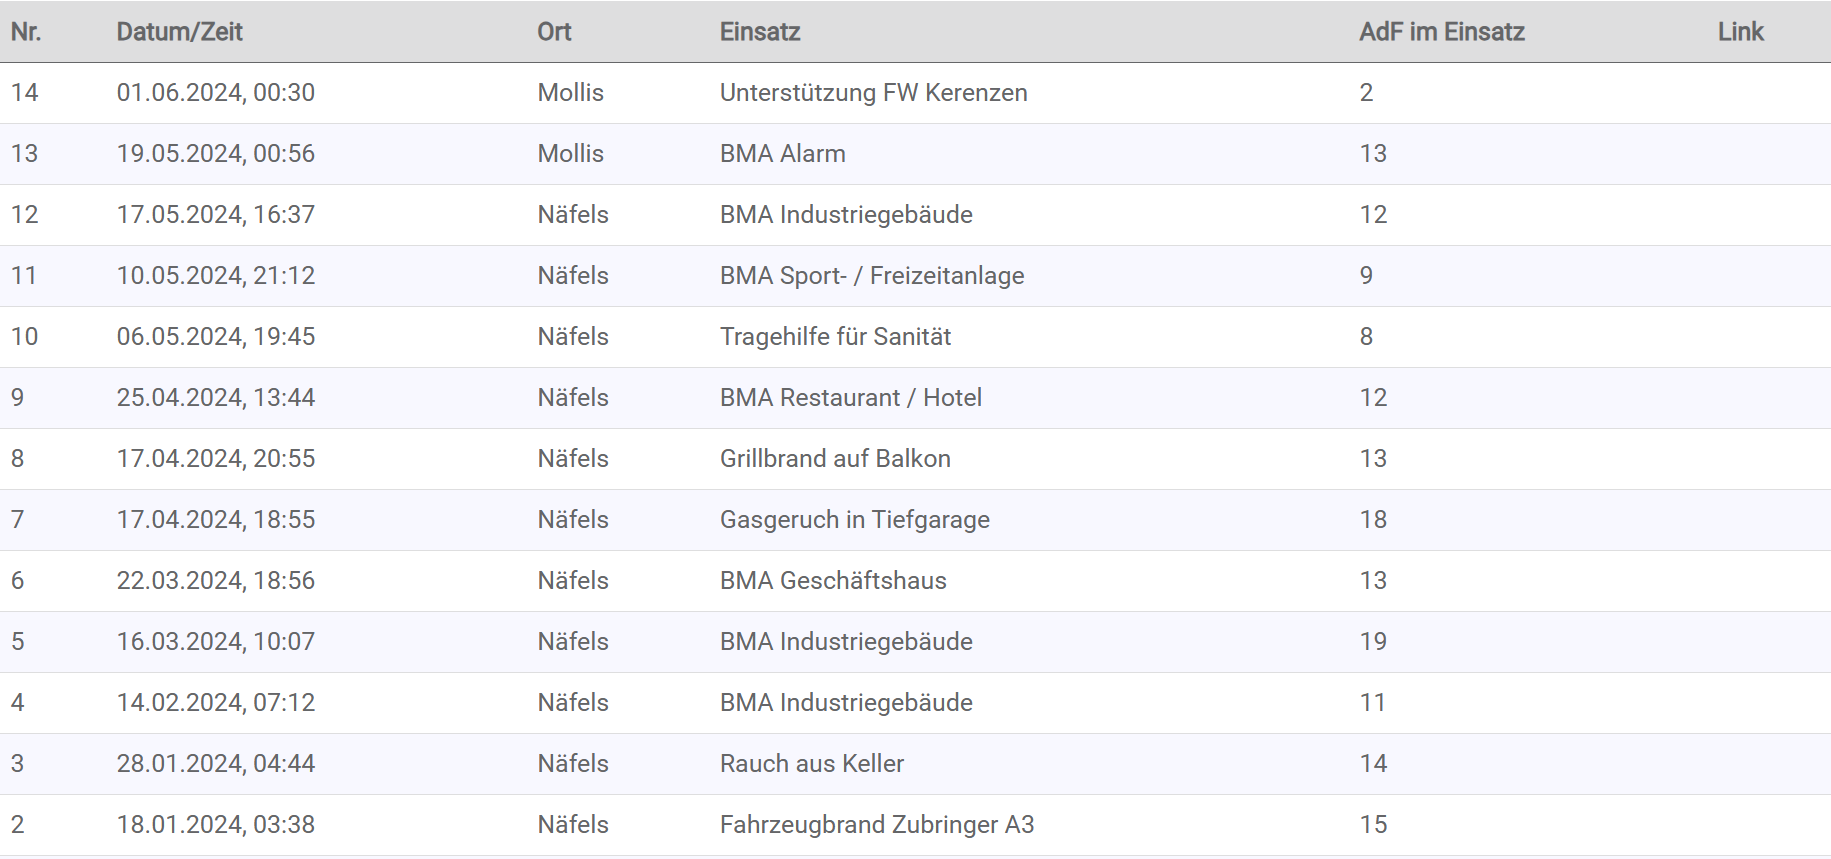
Task: Click the "Link" column header
Action: (x=1740, y=32)
